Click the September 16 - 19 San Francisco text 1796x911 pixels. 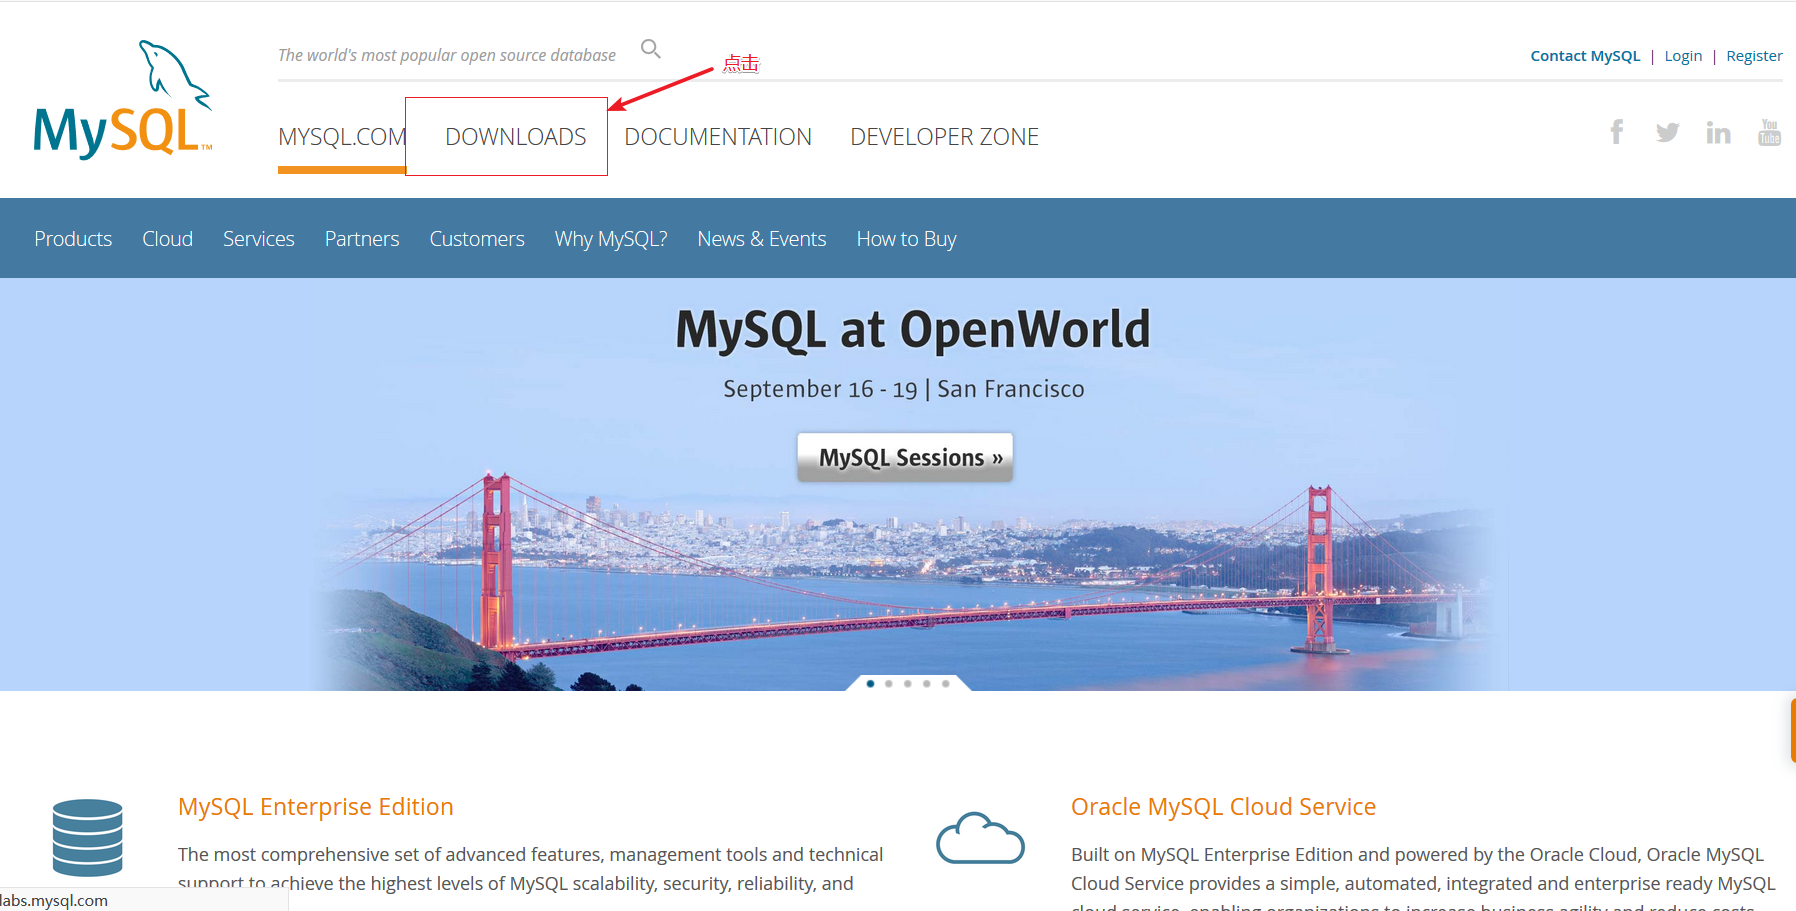(x=904, y=389)
